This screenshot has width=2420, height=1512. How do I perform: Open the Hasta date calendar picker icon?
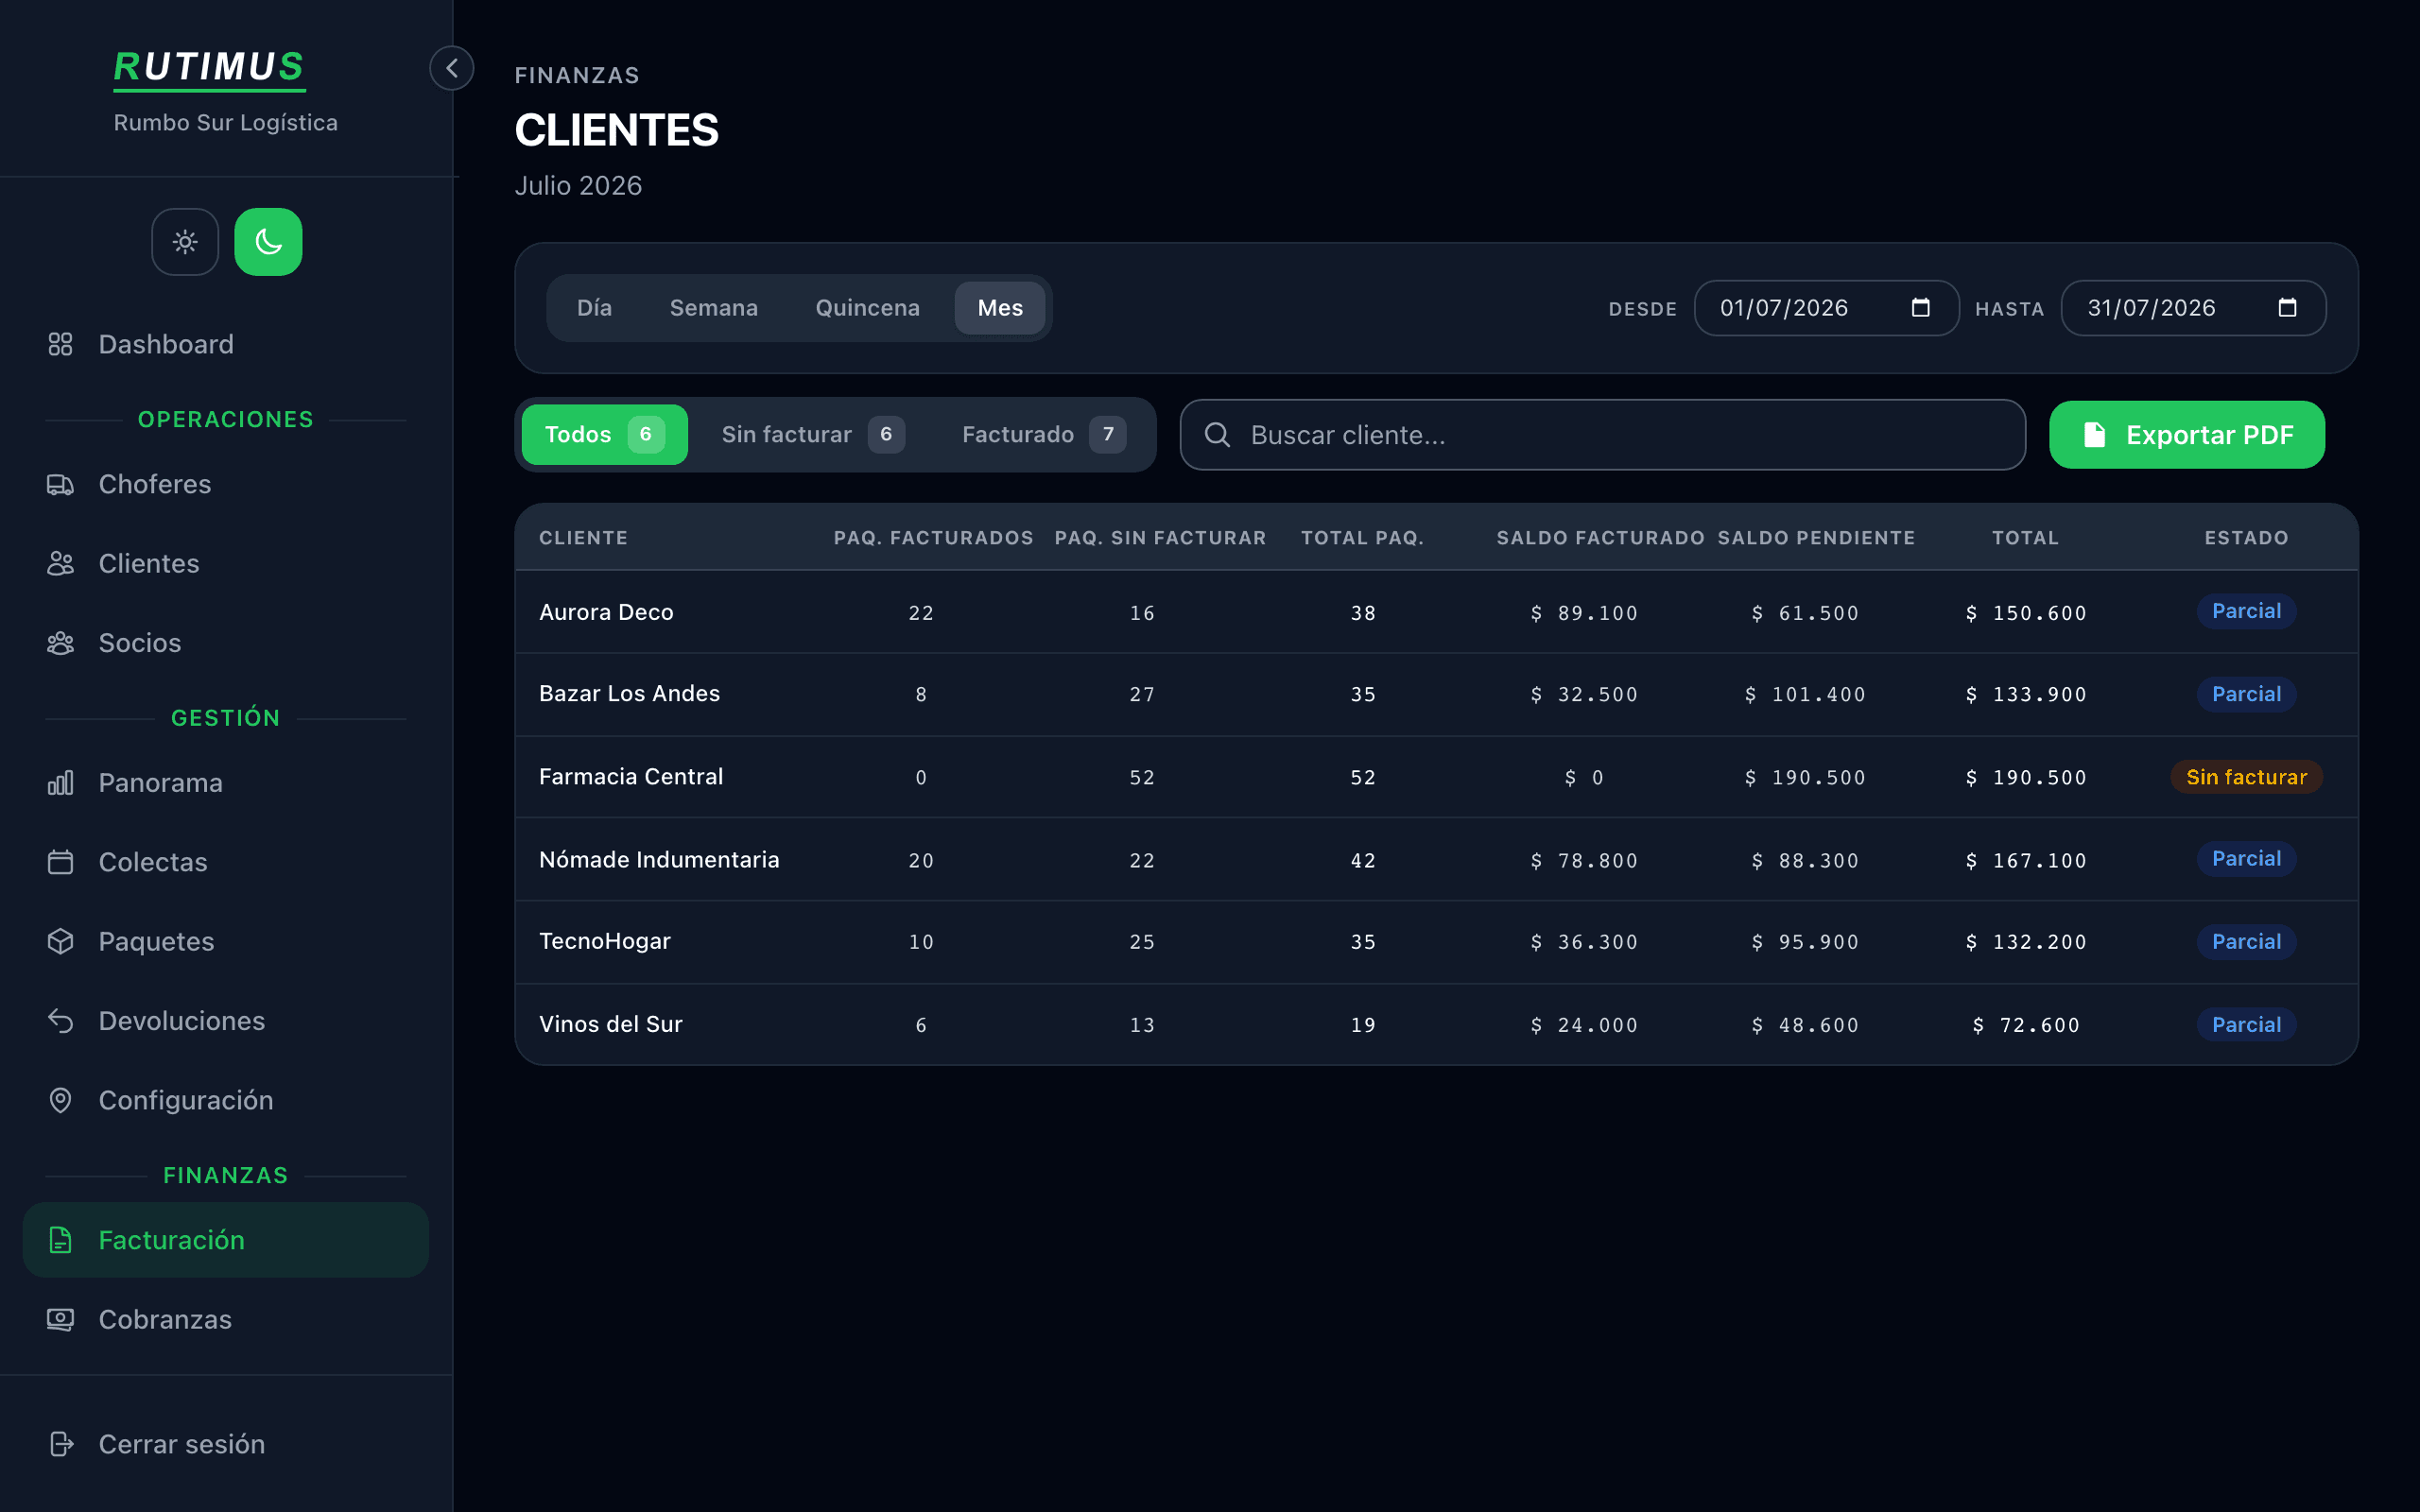2287,308
